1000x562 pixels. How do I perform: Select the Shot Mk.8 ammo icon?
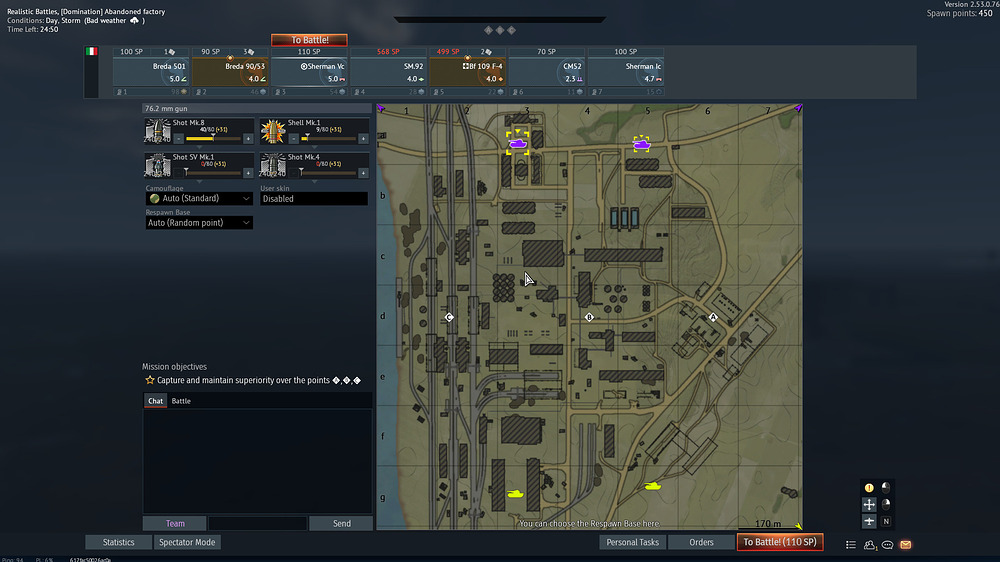coord(158,131)
